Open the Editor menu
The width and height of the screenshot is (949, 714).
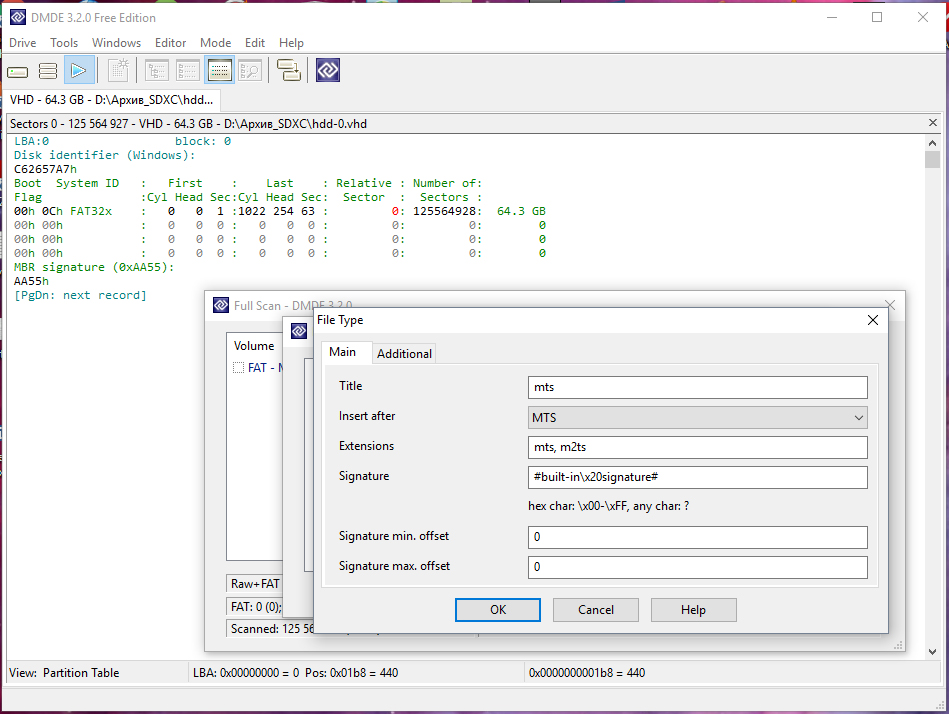click(x=170, y=43)
